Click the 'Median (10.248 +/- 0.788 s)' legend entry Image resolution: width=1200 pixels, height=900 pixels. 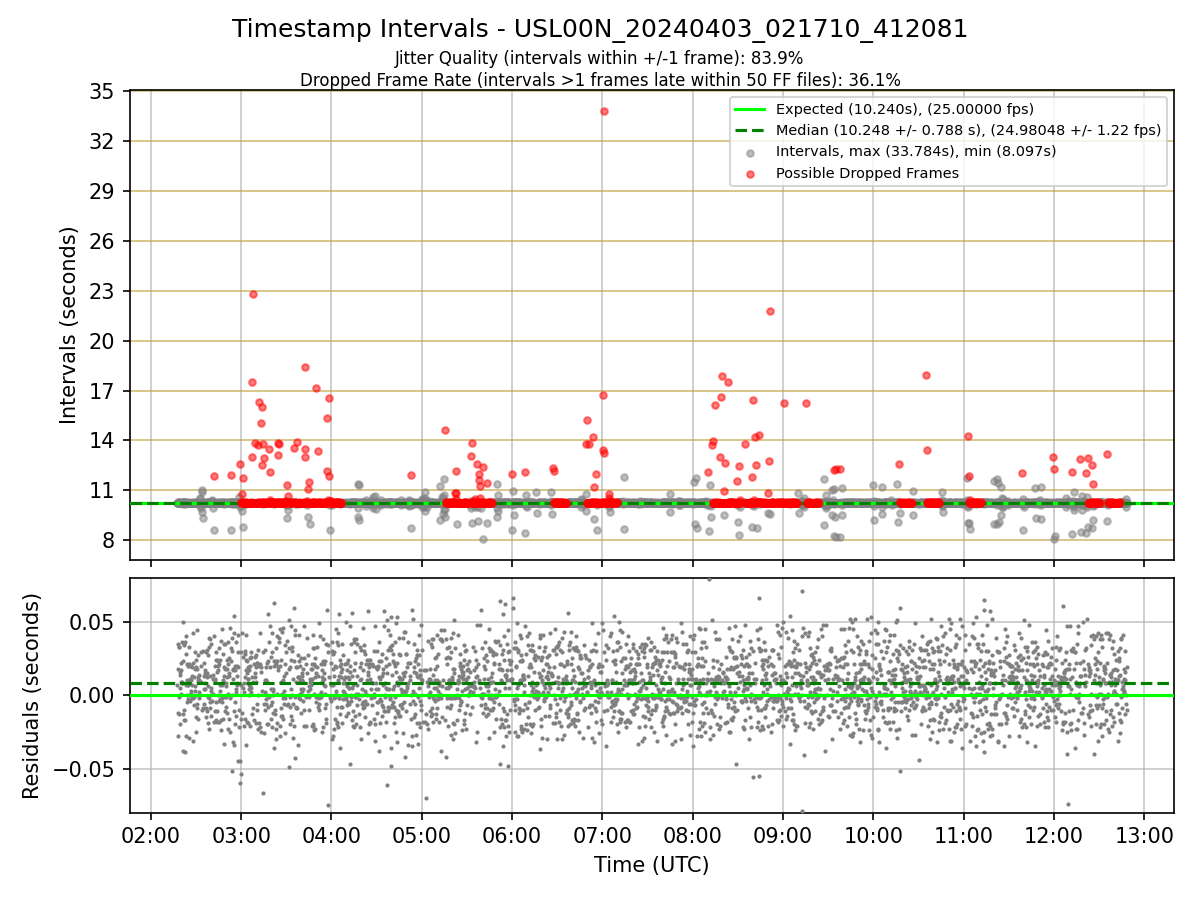tap(968, 130)
